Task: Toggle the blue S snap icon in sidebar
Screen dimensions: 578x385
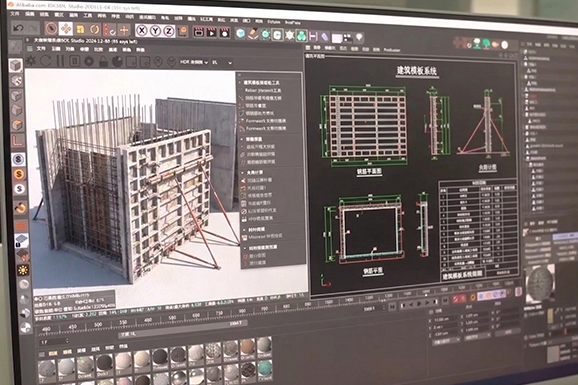Action: click(18, 159)
